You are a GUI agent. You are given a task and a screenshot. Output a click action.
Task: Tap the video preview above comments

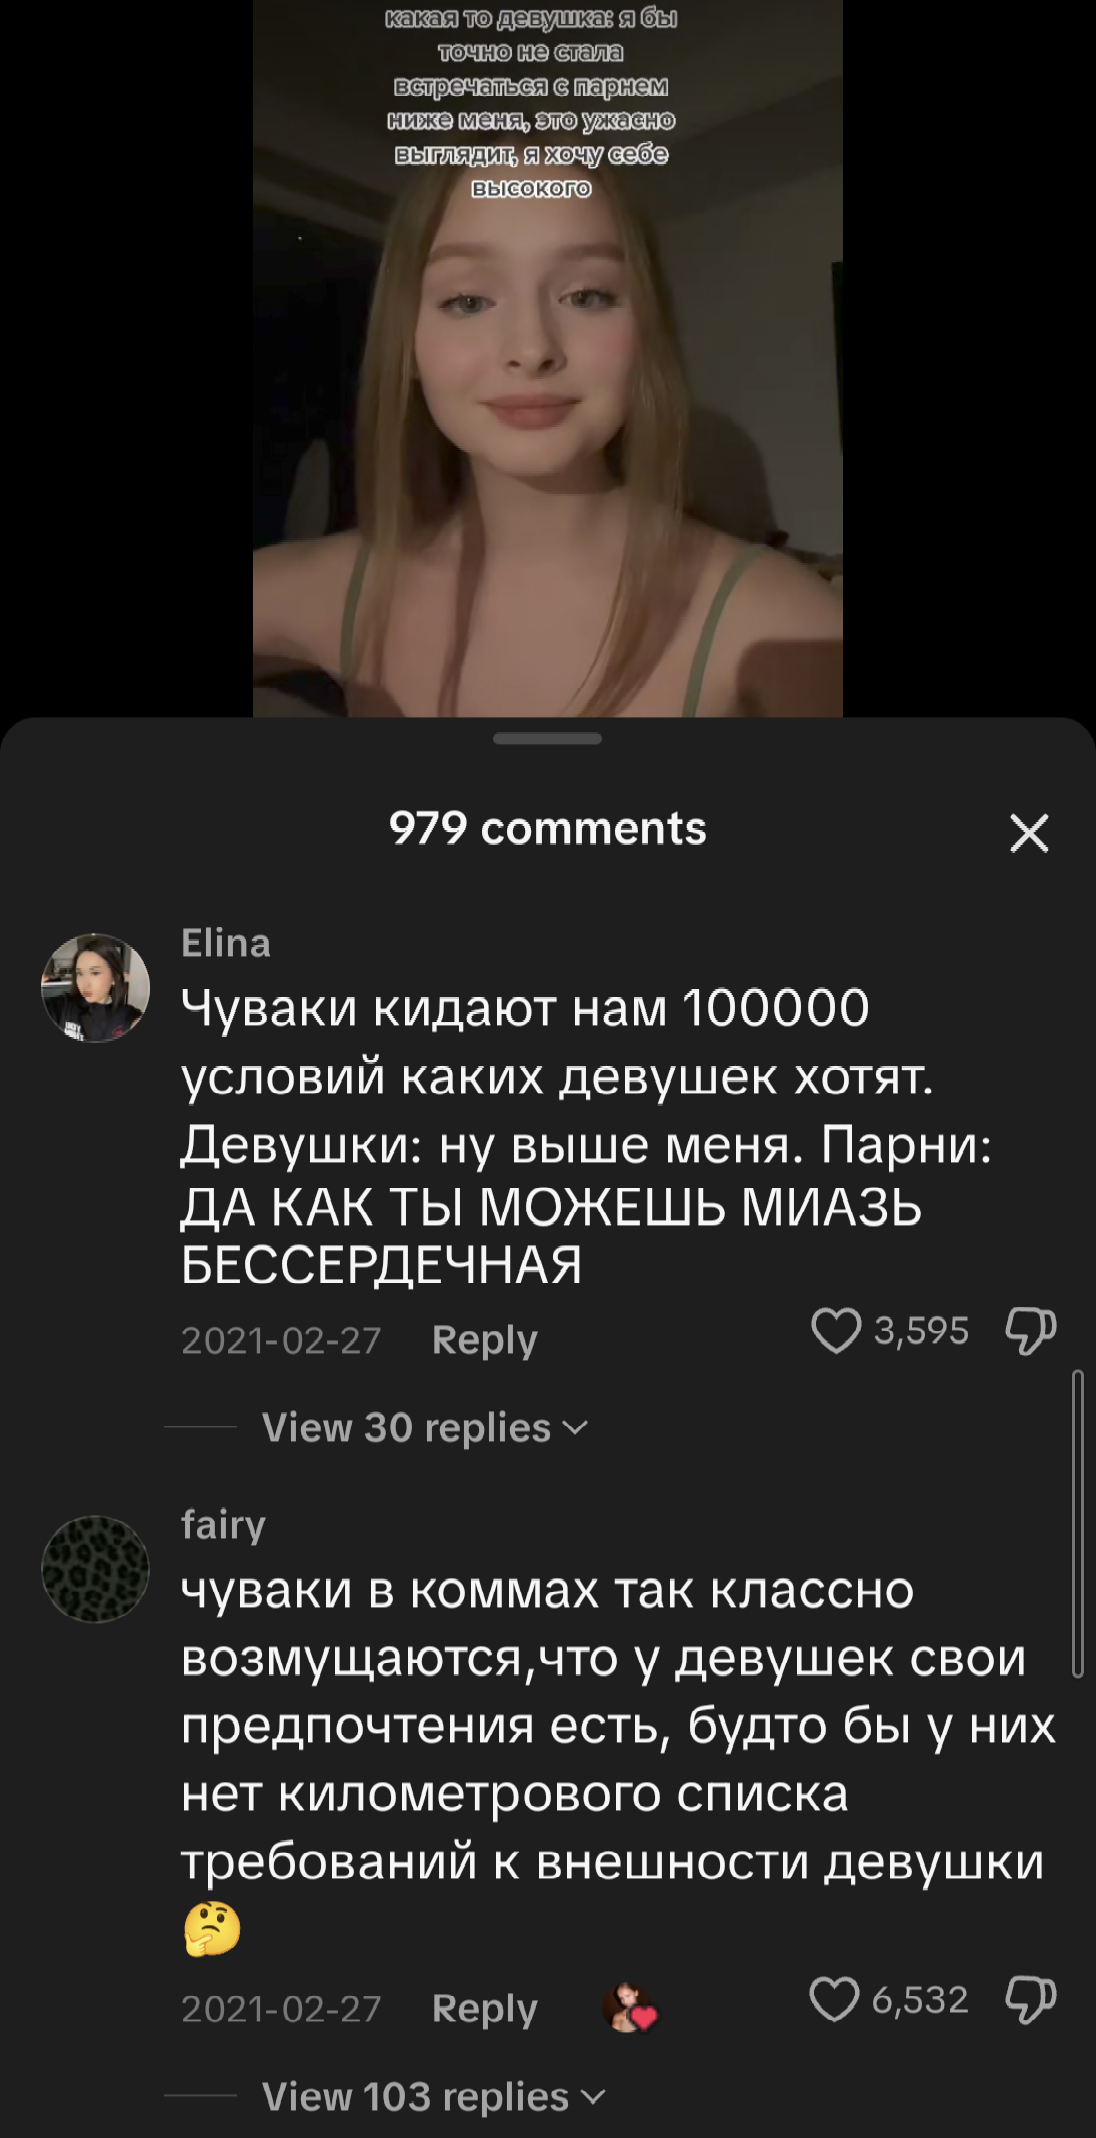548,358
